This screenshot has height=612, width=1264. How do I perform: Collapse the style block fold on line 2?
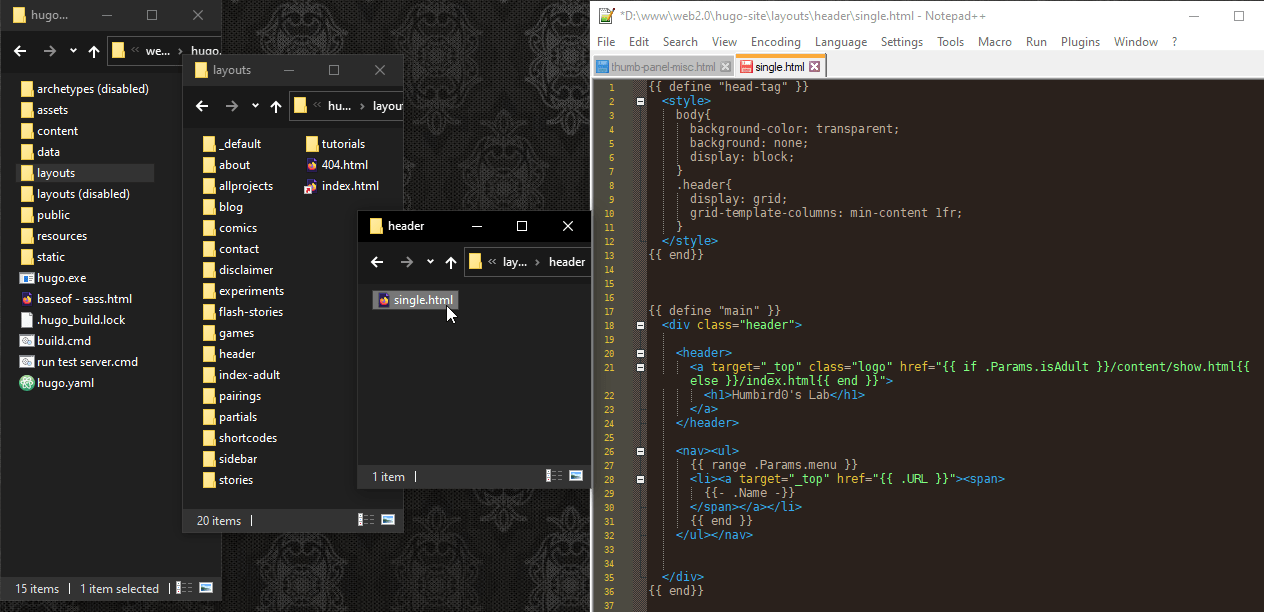(640, 101)
